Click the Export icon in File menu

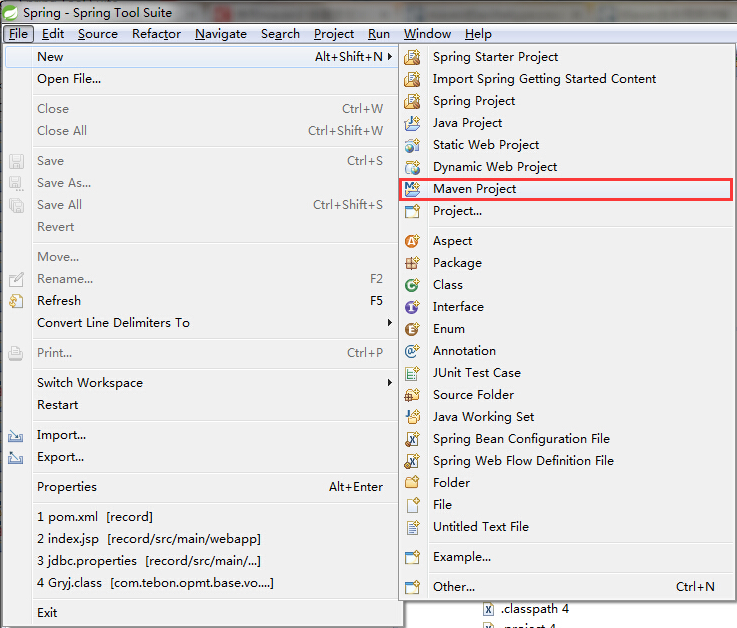(x=16, y=457)
